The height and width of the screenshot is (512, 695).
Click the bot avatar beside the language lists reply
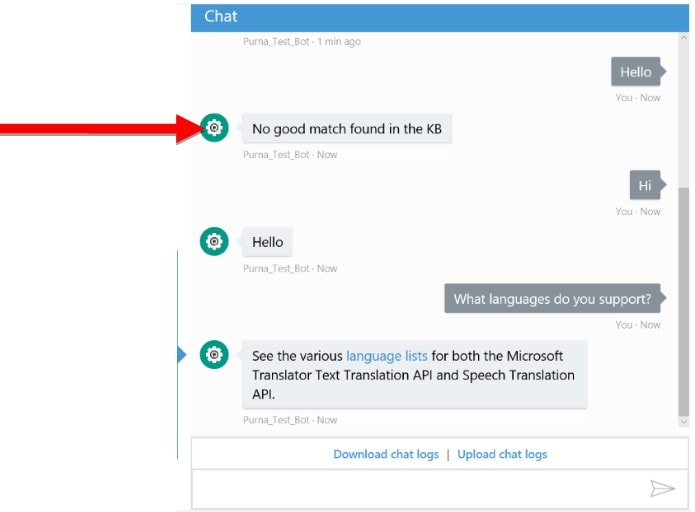click(x=214, y=355)
